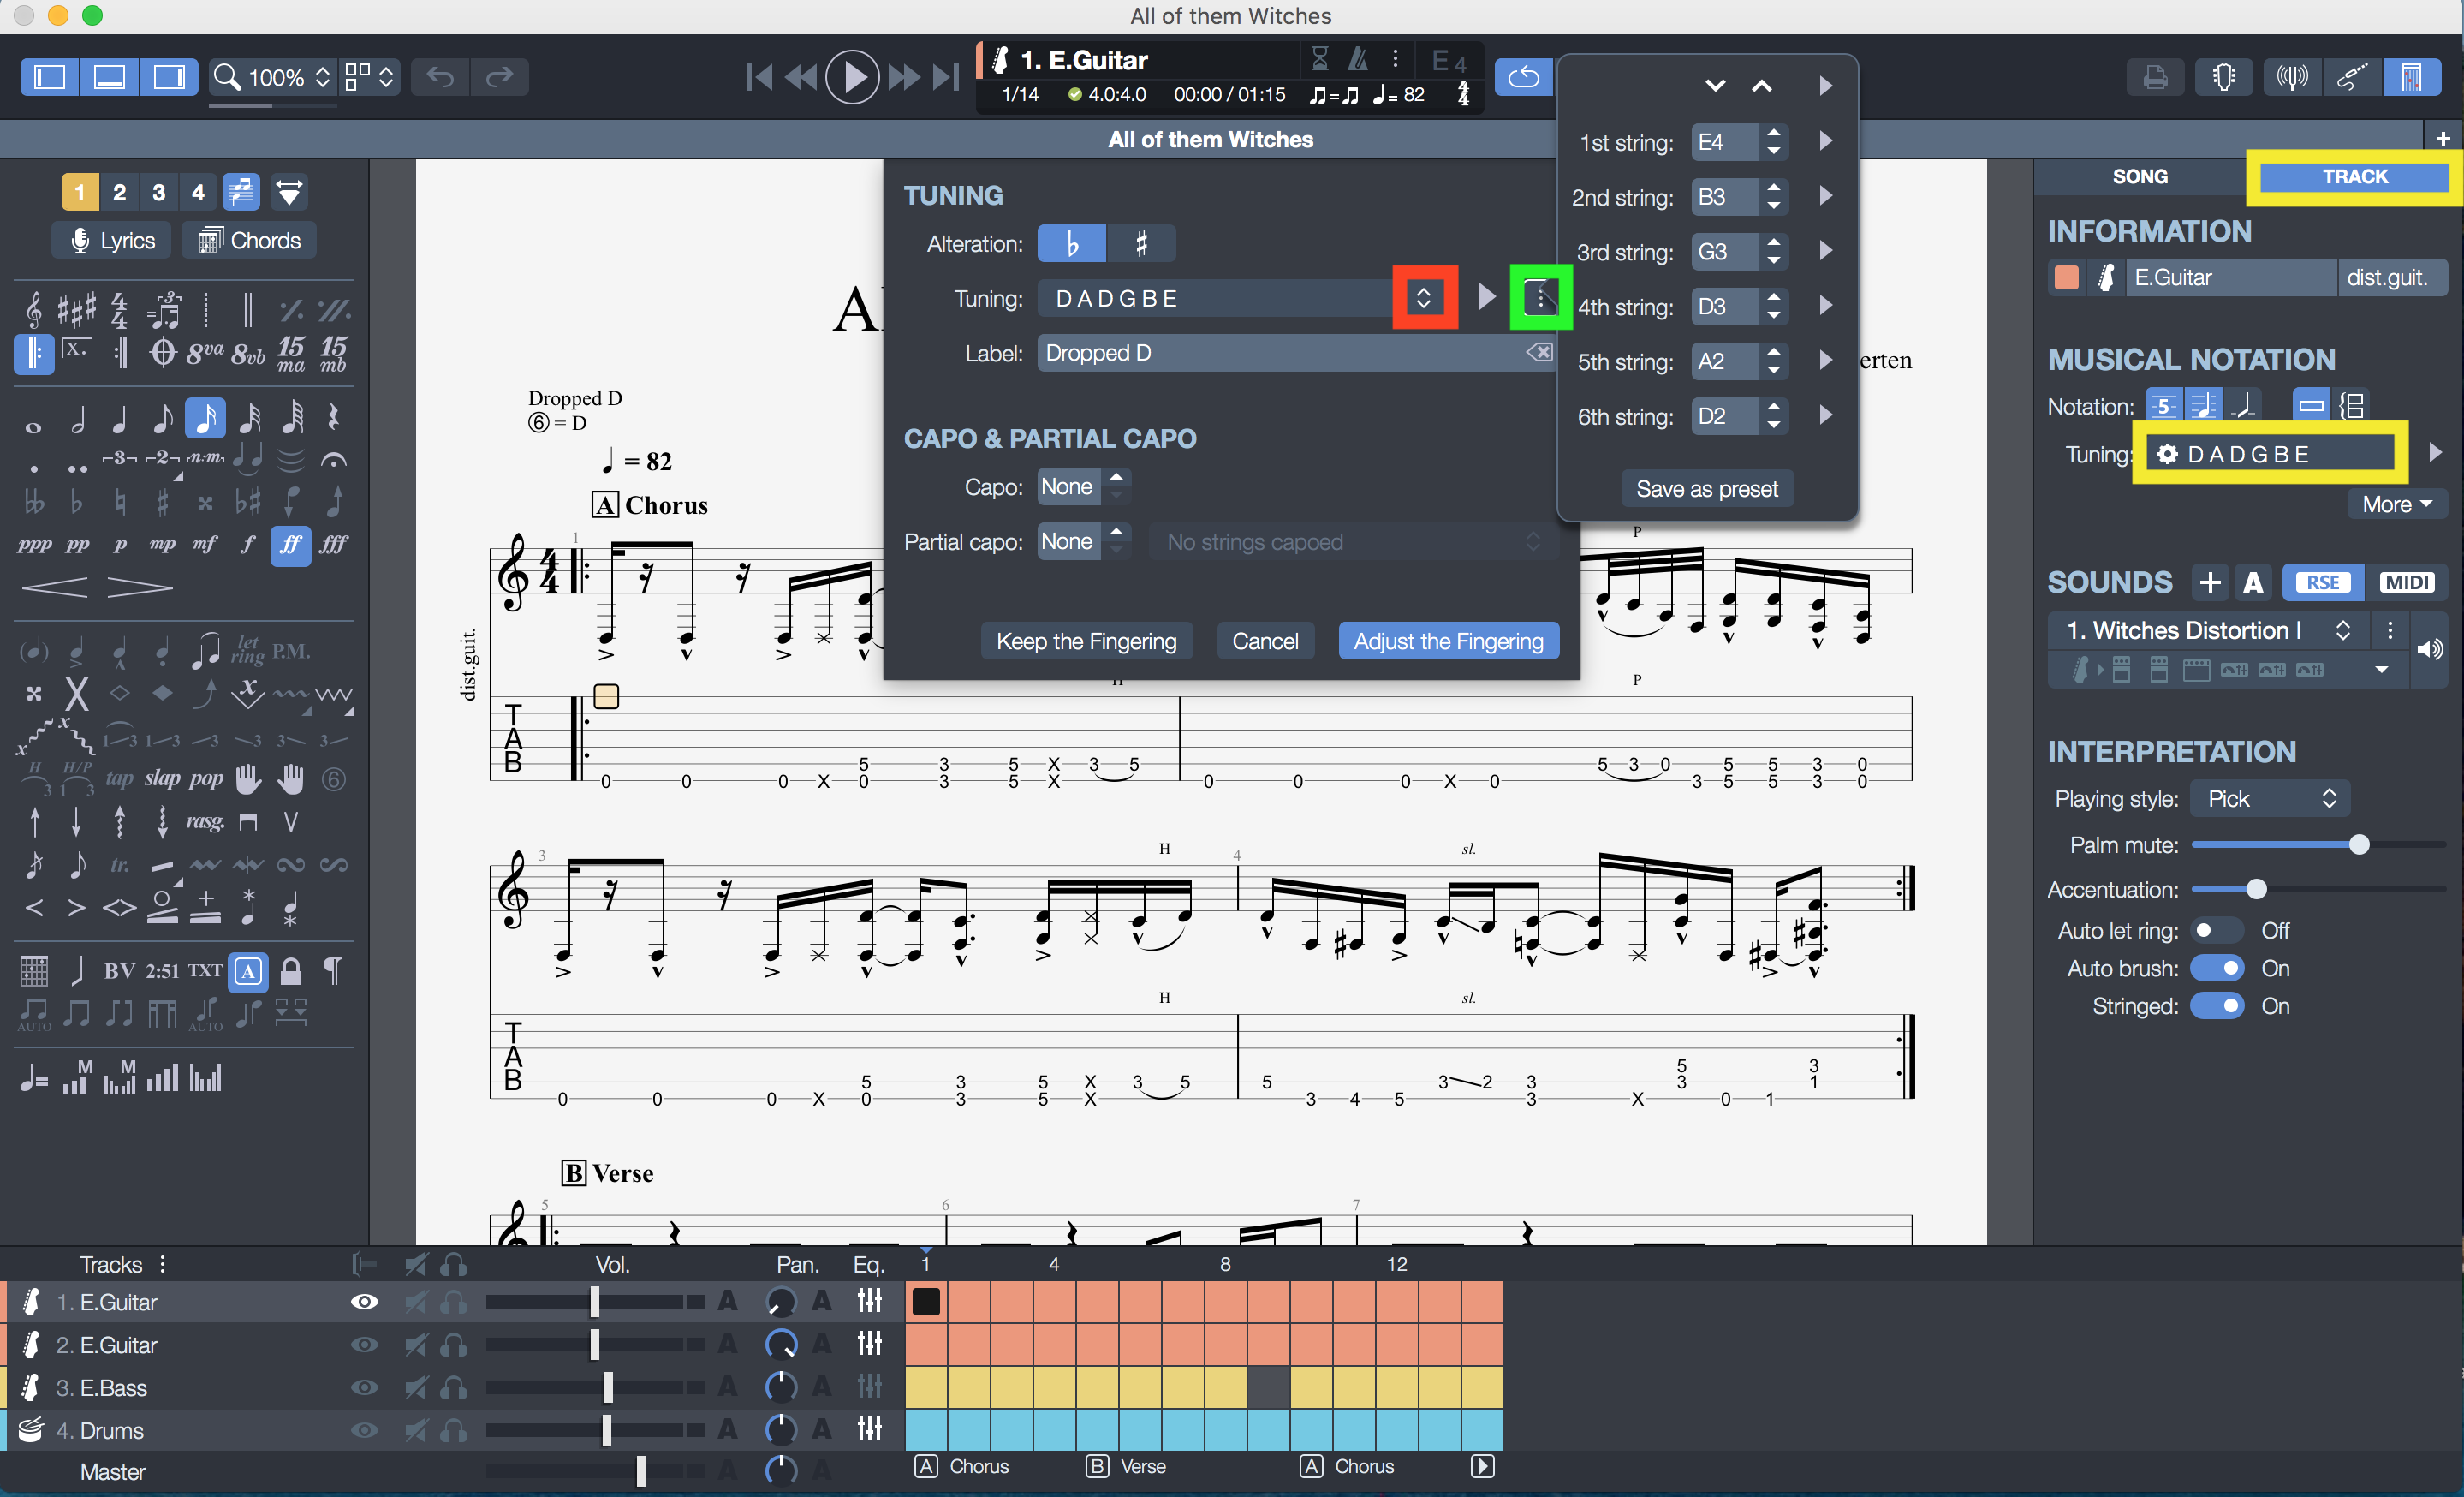Click the tuning label input field
Image resolution: width=2464 pixels, height=1497 pixels.
tap(1282, 352)
